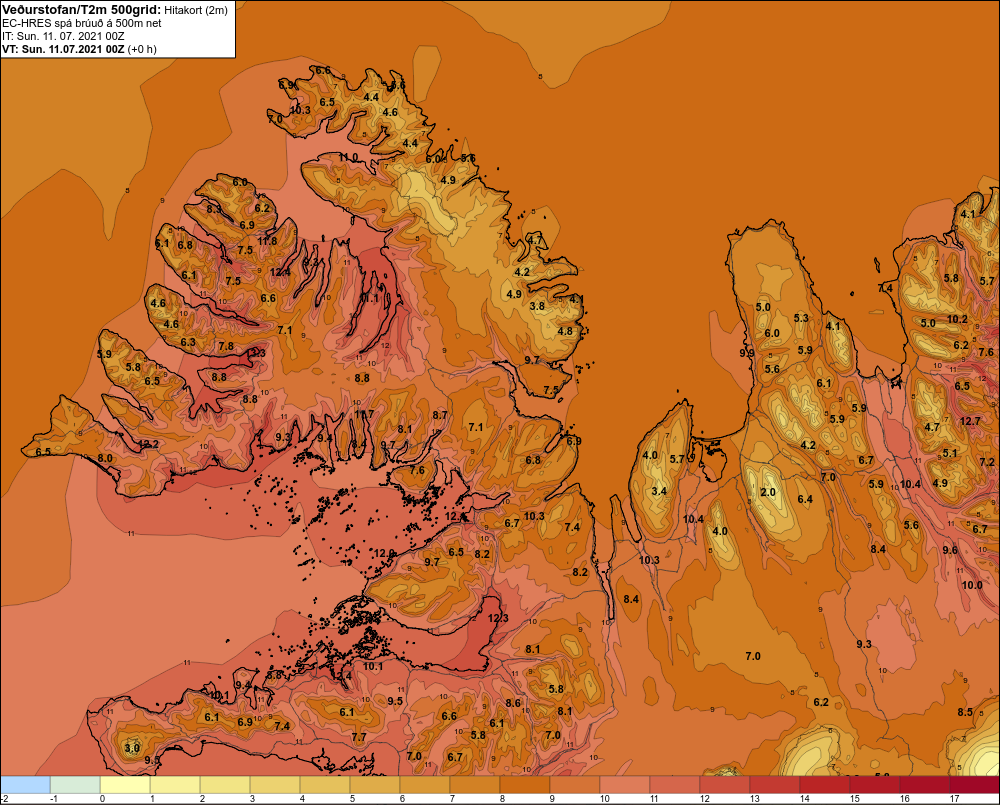Click the 10.2 temperature value
Viewport: 1000px width, 805px height.
pos(957,319)
